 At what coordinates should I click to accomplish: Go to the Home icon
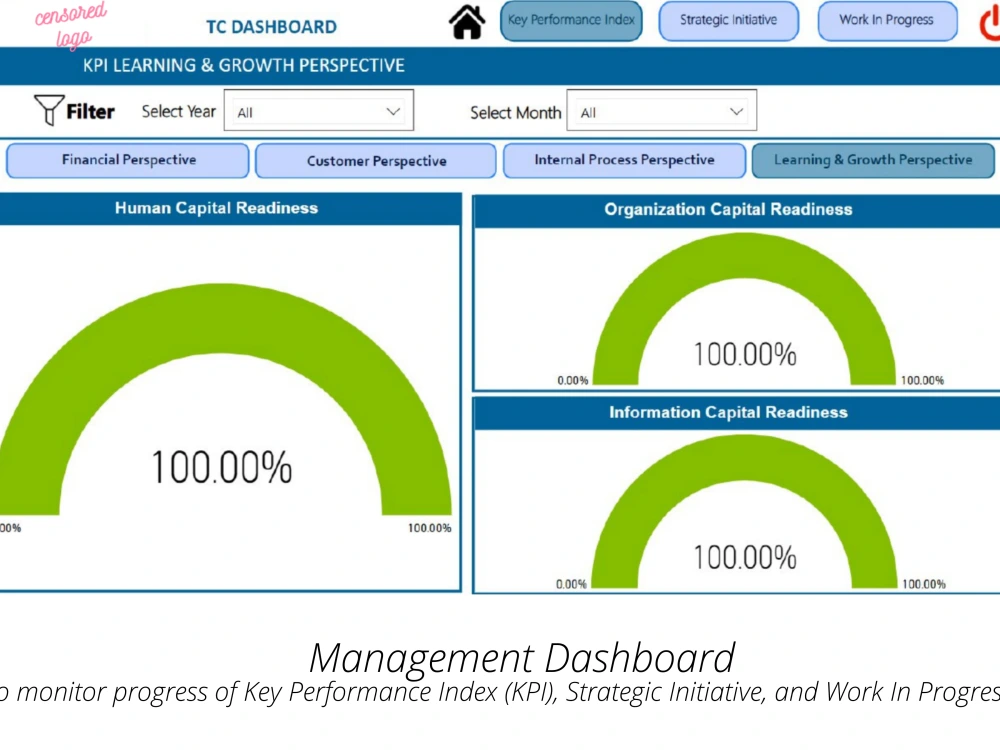(x=467, y=22)
